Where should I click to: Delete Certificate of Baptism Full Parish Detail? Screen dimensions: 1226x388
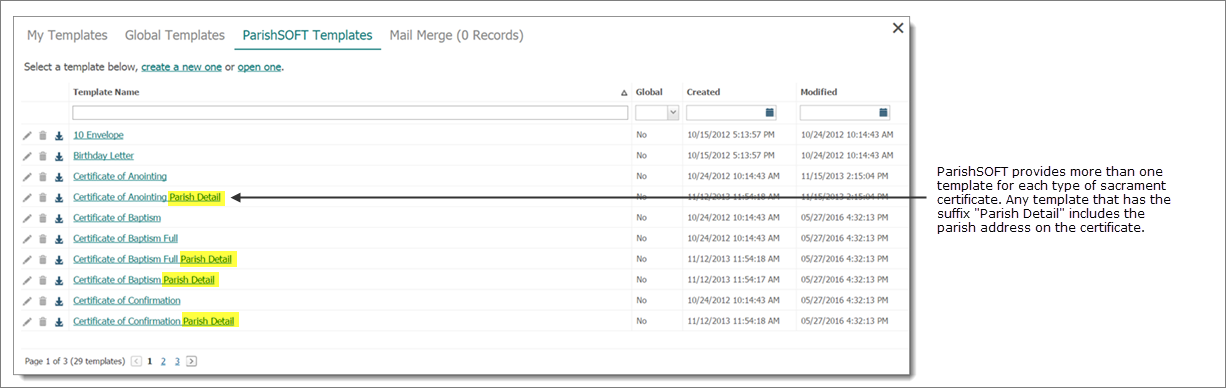point(42,259)
